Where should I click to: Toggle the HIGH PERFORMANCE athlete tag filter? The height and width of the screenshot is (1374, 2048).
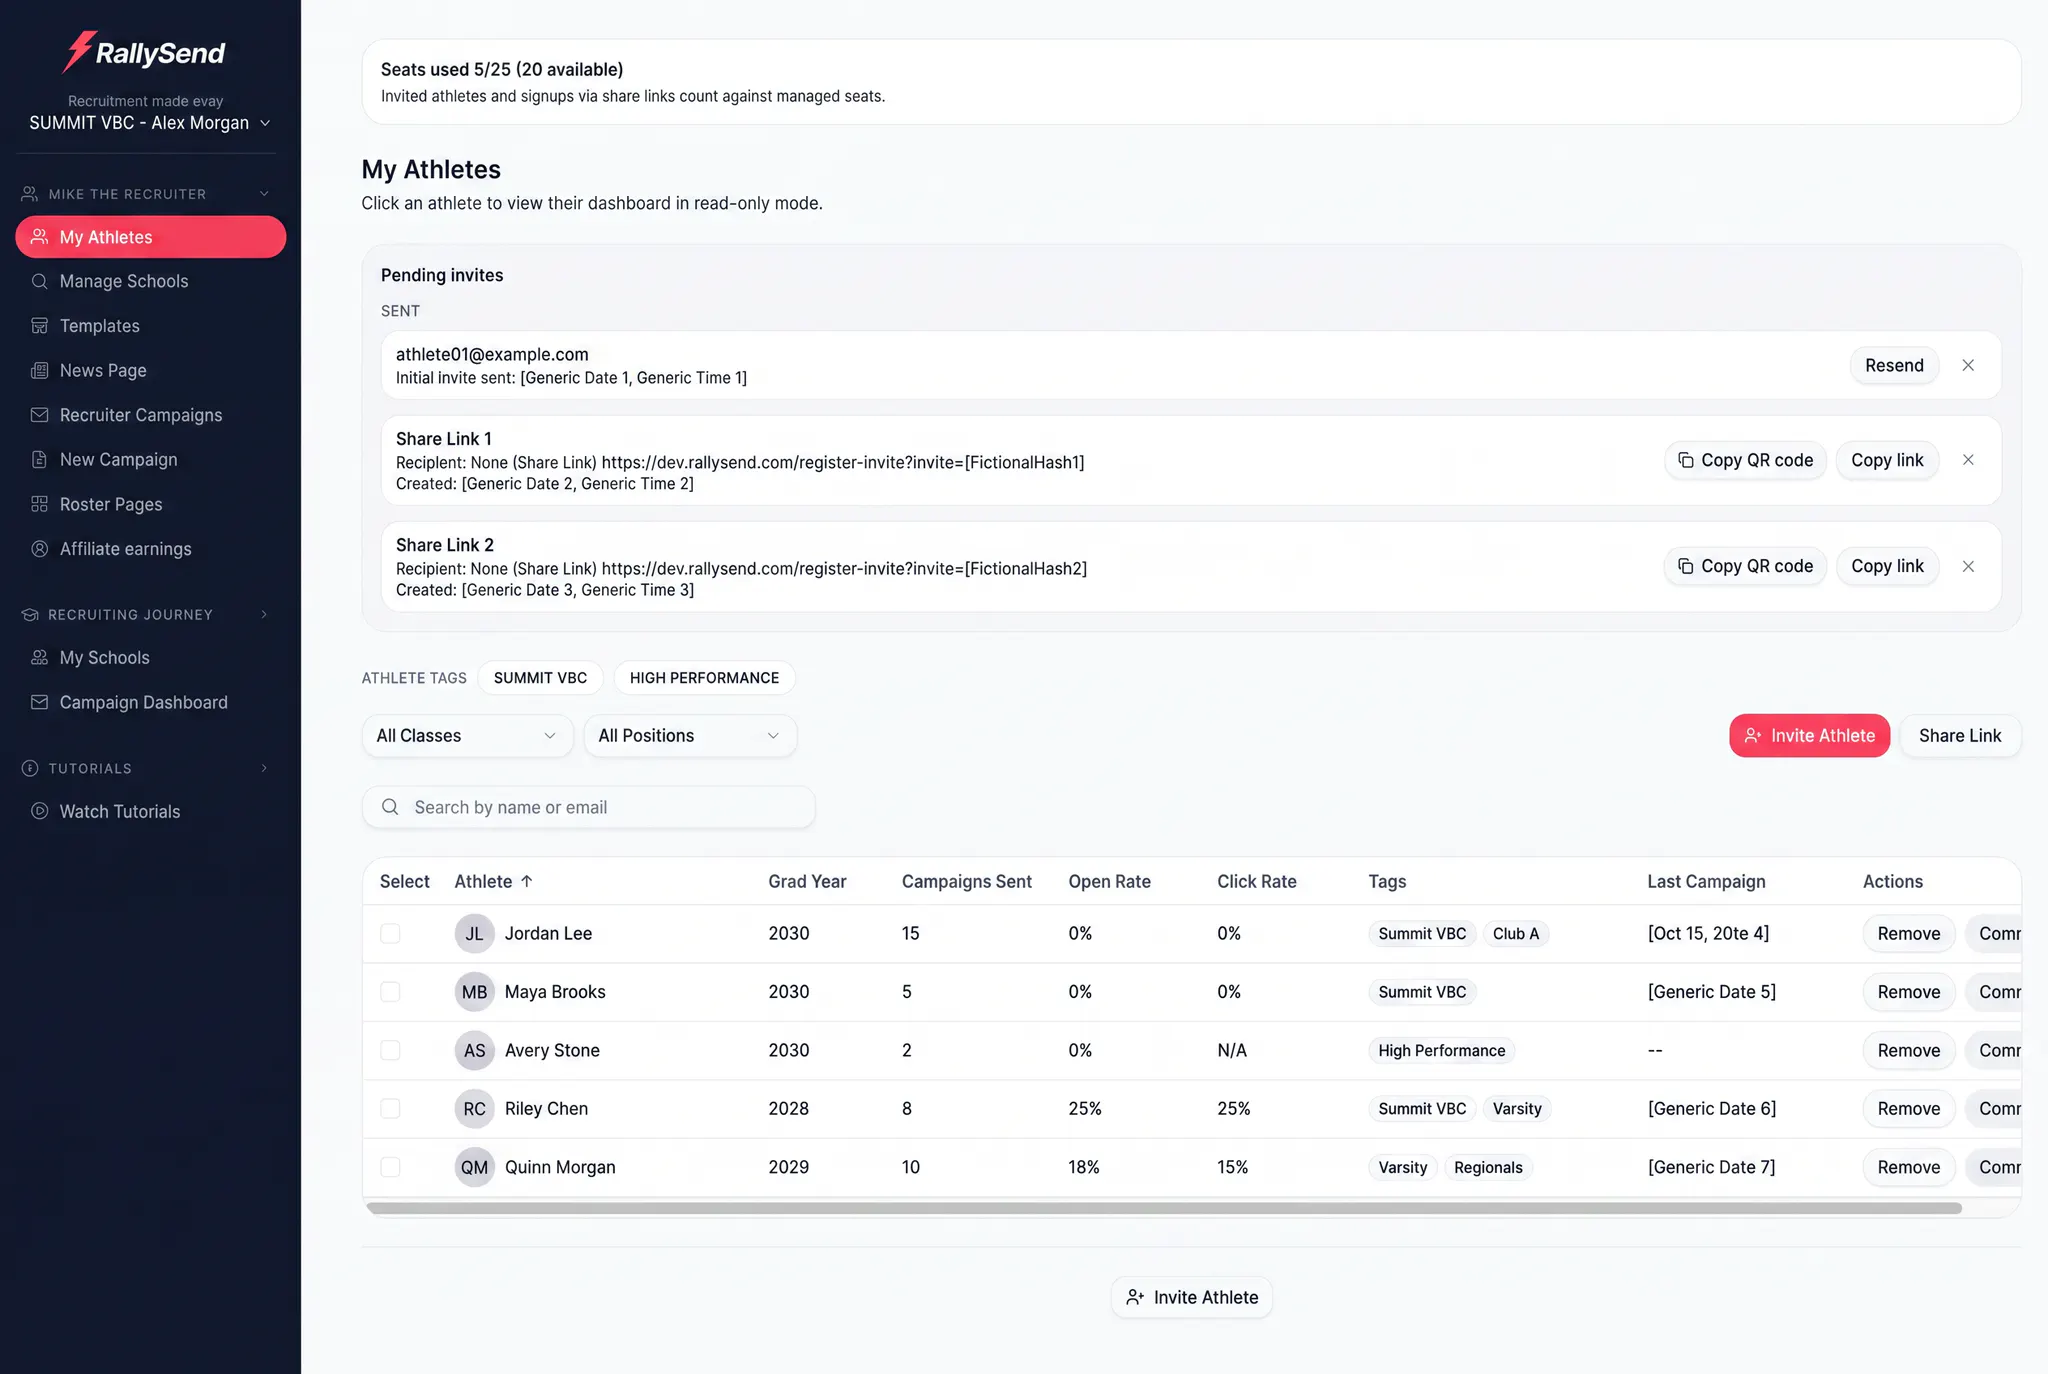704,677
